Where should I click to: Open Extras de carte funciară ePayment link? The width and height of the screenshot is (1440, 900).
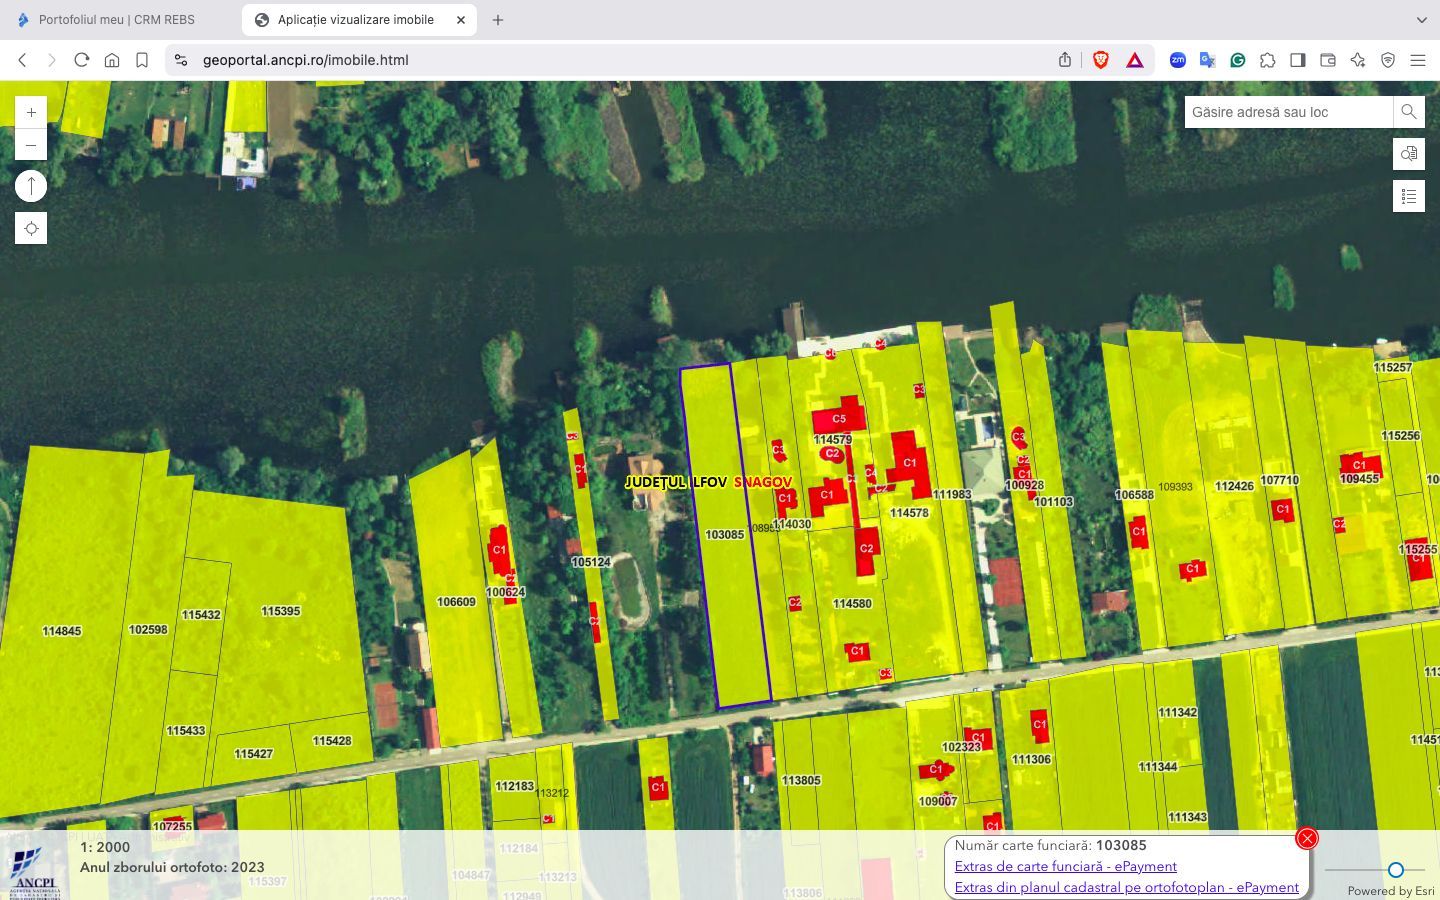point(1066,866)
